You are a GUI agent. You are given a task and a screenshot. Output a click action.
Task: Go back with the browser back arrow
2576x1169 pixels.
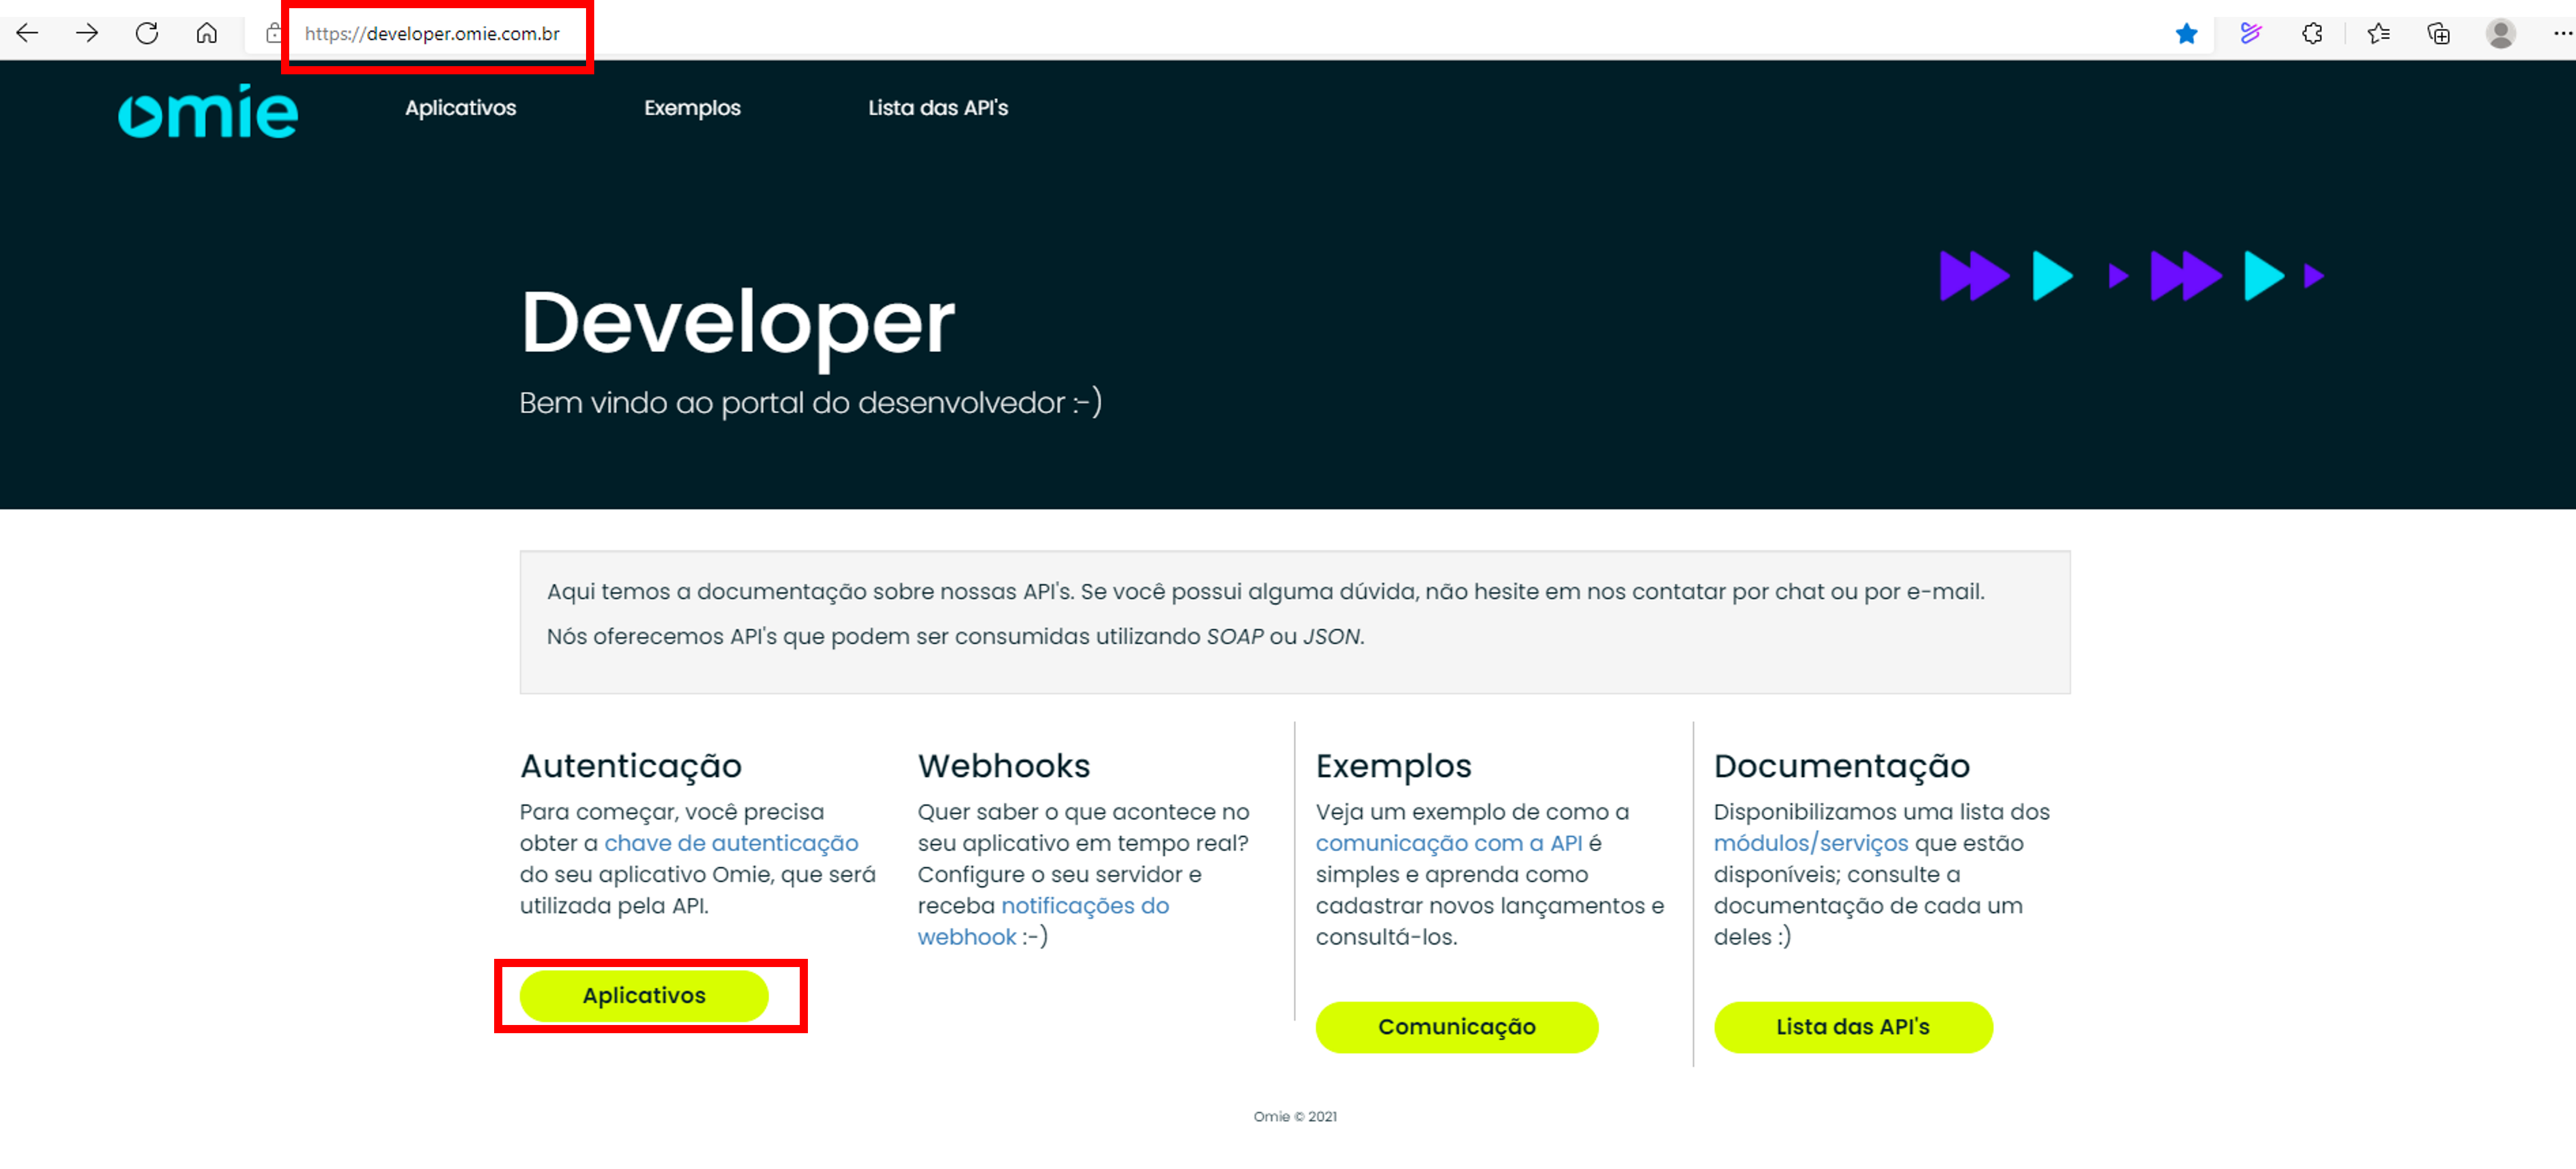[27, 33]
